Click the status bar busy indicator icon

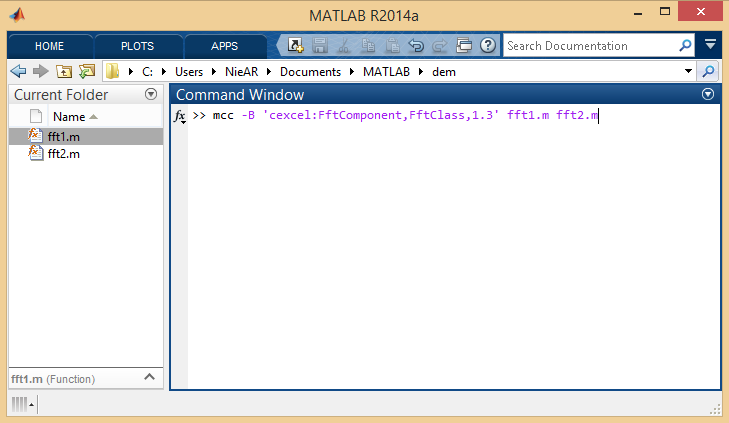(x=22, y=404)
